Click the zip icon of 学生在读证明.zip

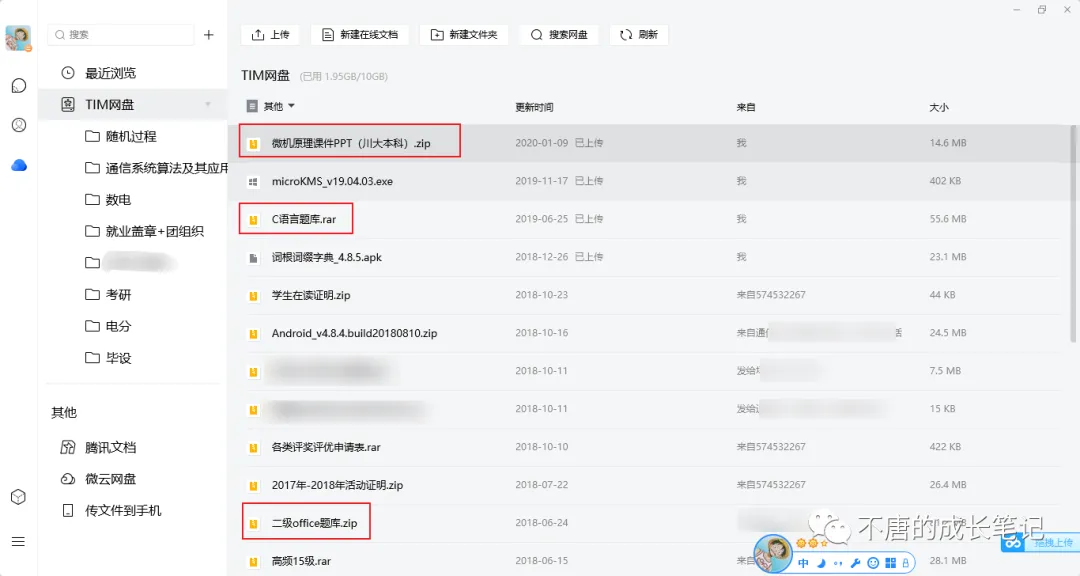[x=253, y=296]
